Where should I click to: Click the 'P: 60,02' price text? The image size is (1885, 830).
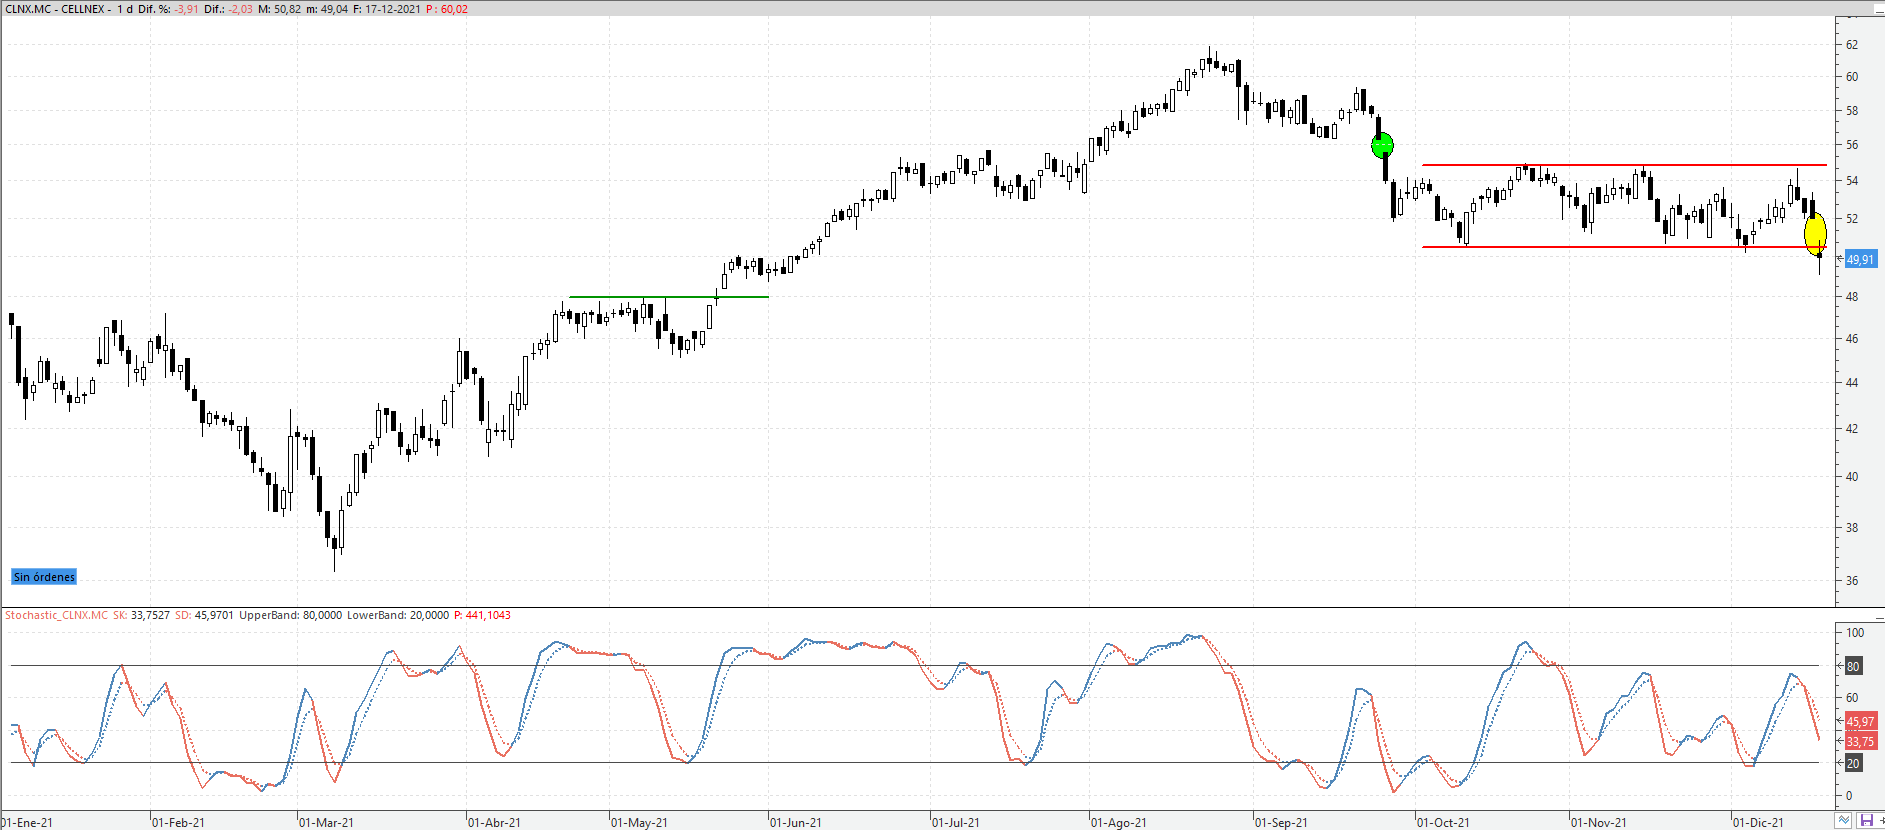click(x=447, y=9)
